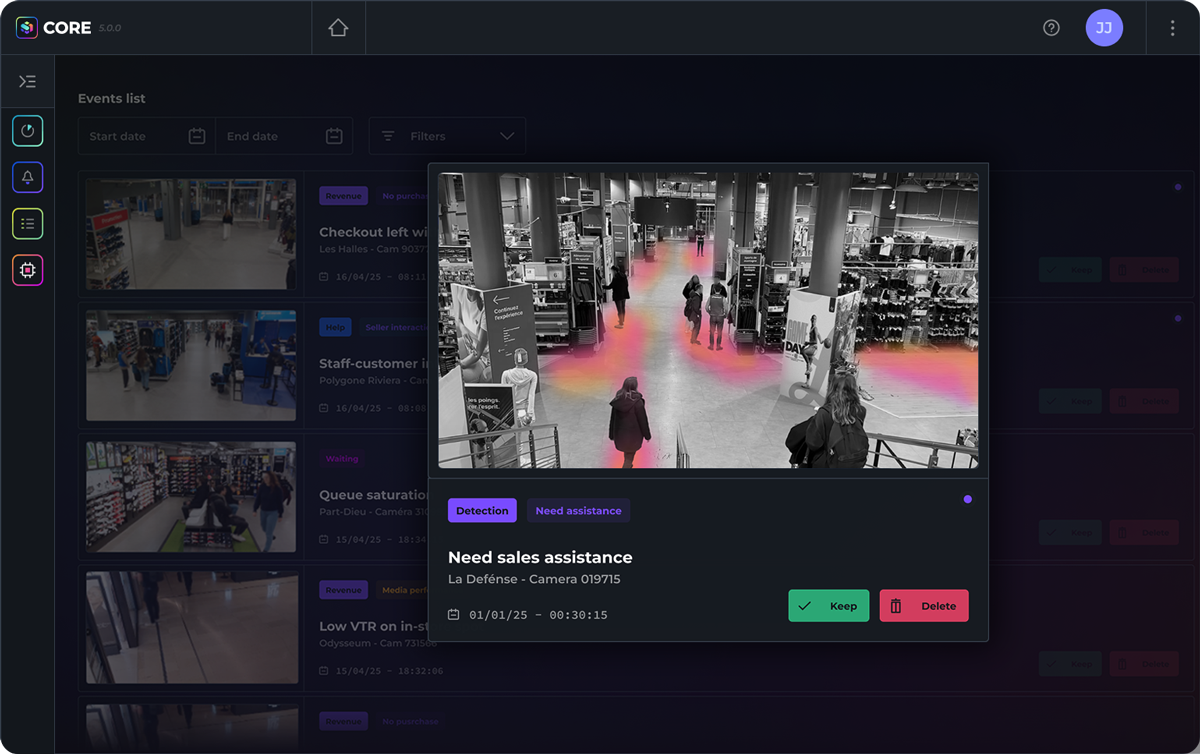The height and width of the screenshot is (754, 1200).
Task: Click the home icon in top bar
Action: [337, 27]
